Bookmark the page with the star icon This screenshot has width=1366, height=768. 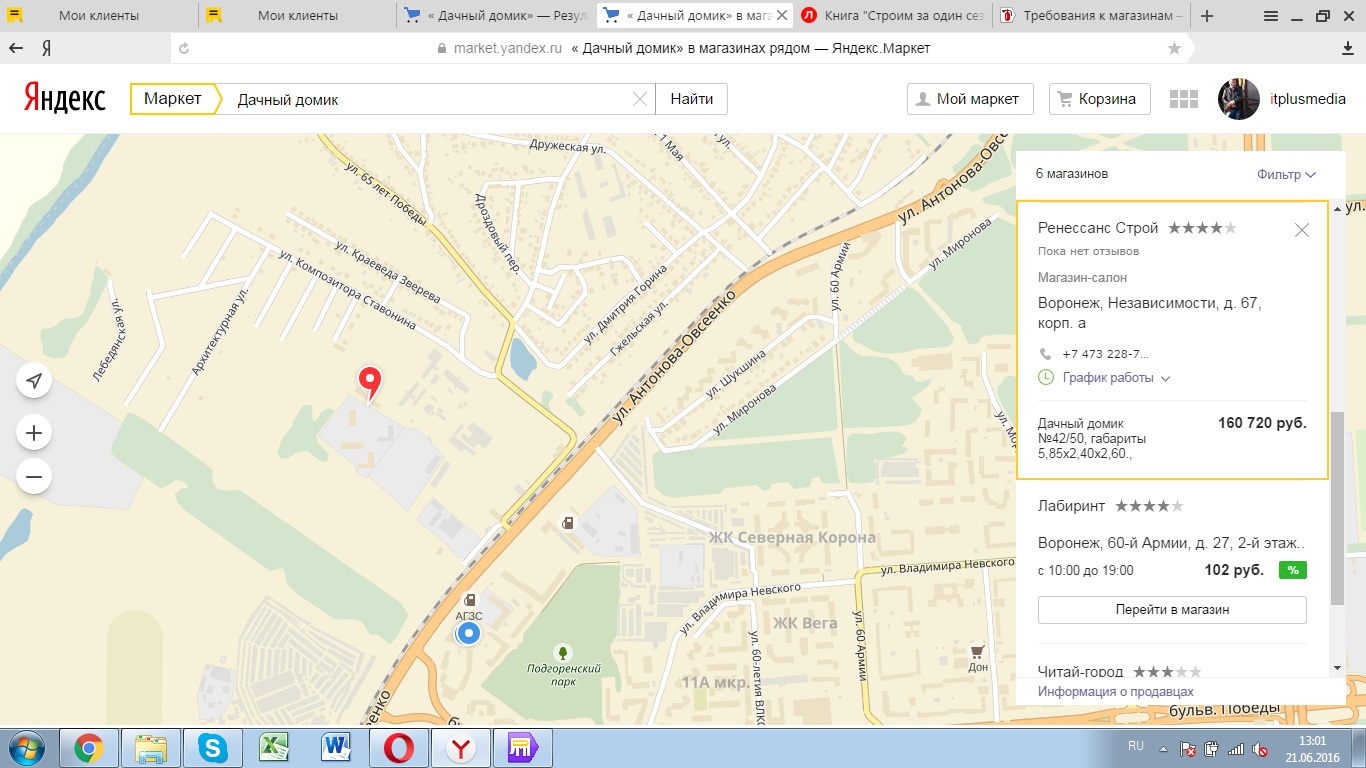pos(1174,48)
